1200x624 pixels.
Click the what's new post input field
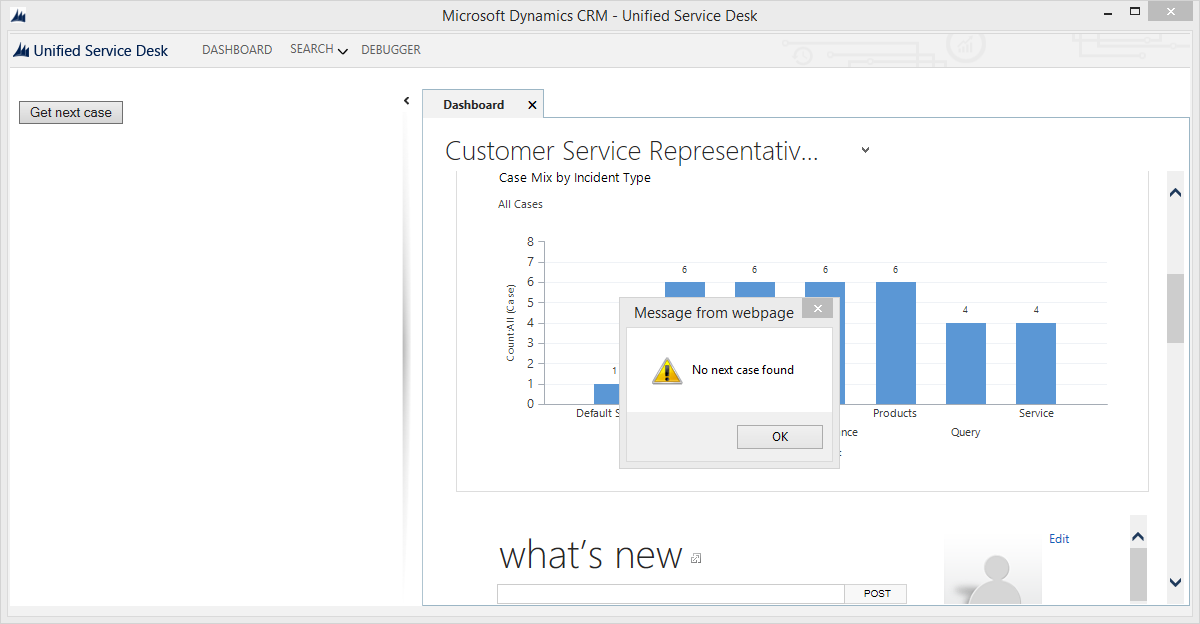point(671,594)
